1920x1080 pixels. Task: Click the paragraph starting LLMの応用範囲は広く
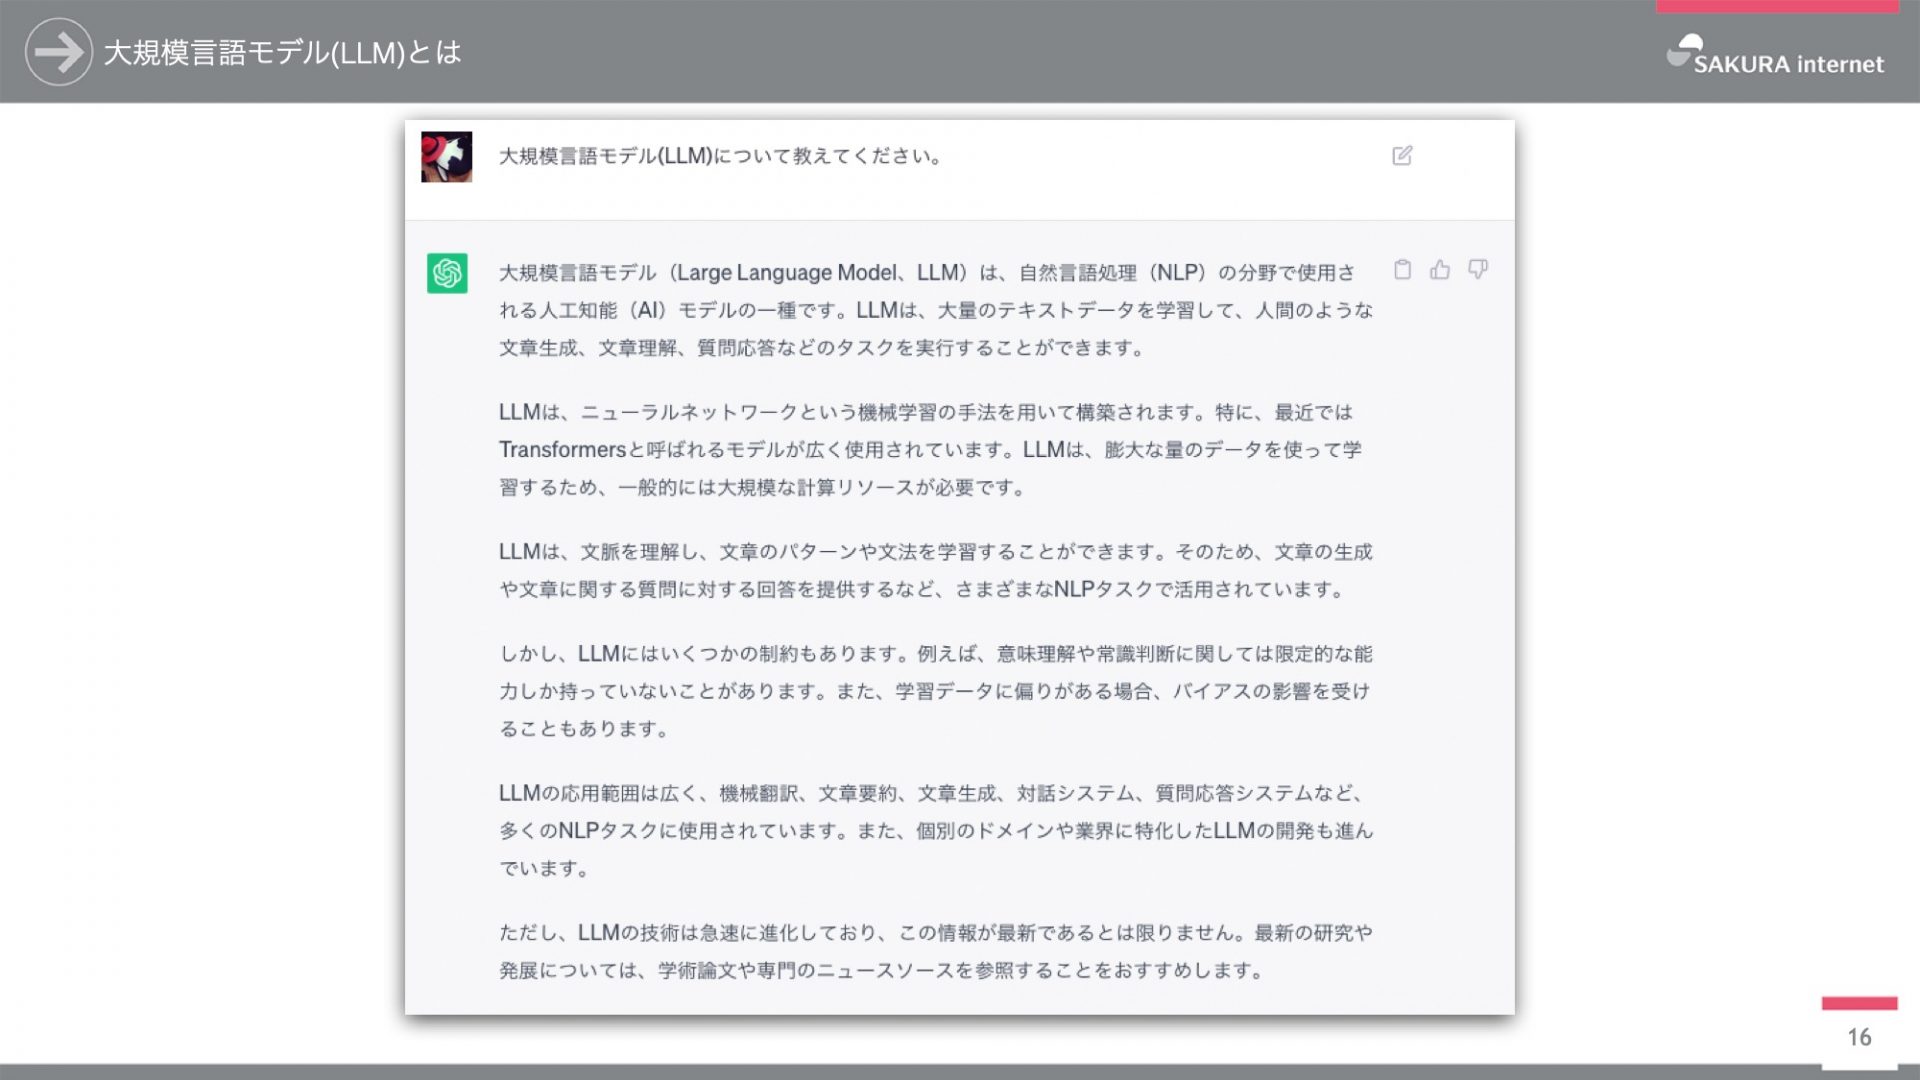(x=936, y=831)
